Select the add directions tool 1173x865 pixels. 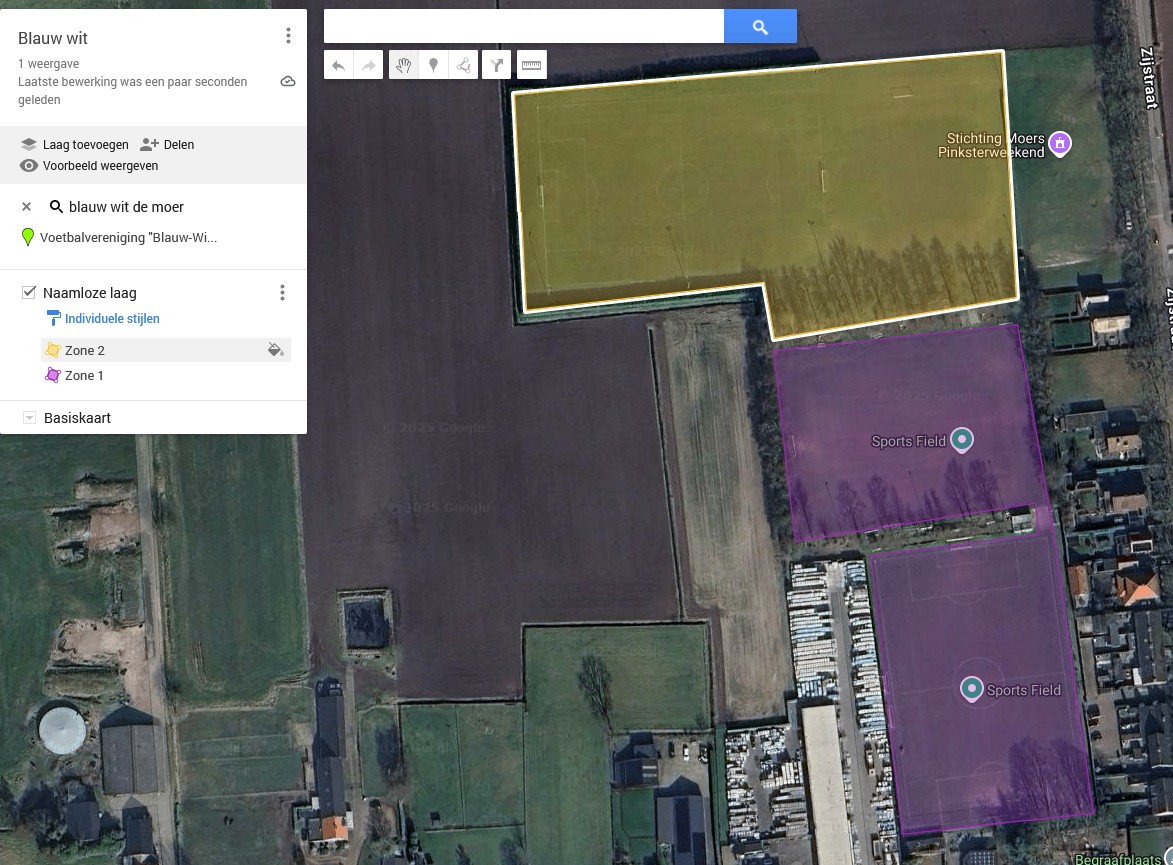[x=497, y=66]
